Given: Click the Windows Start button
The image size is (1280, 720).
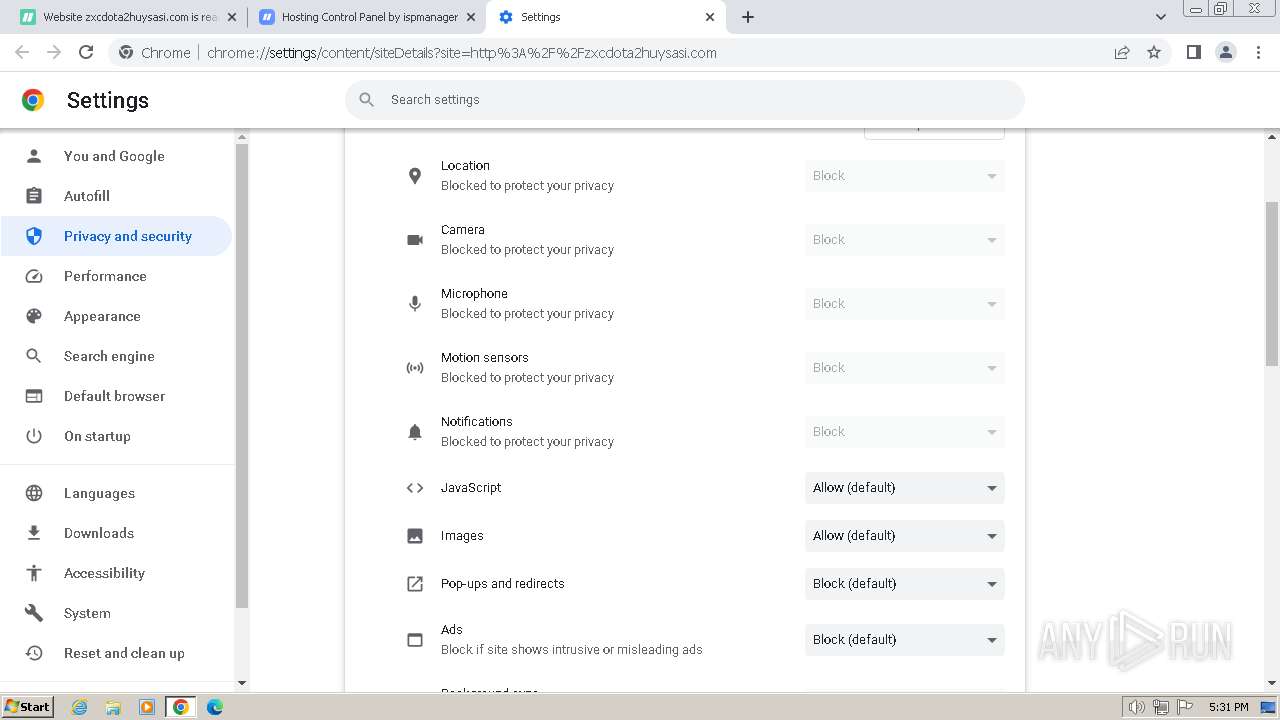Looking at the screenshot, I should point(28,707).
